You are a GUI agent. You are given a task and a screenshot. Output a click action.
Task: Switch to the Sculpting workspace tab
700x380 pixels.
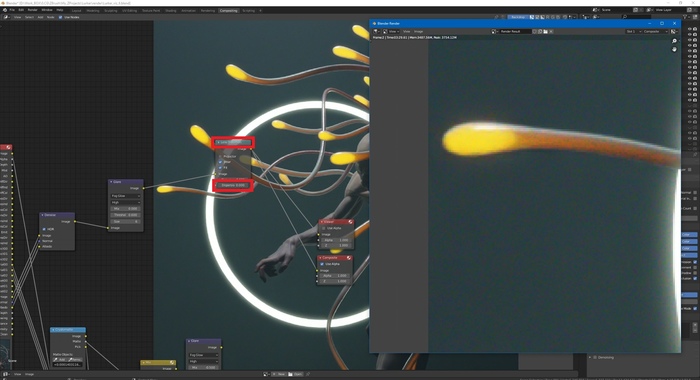[x=111, y=10]
